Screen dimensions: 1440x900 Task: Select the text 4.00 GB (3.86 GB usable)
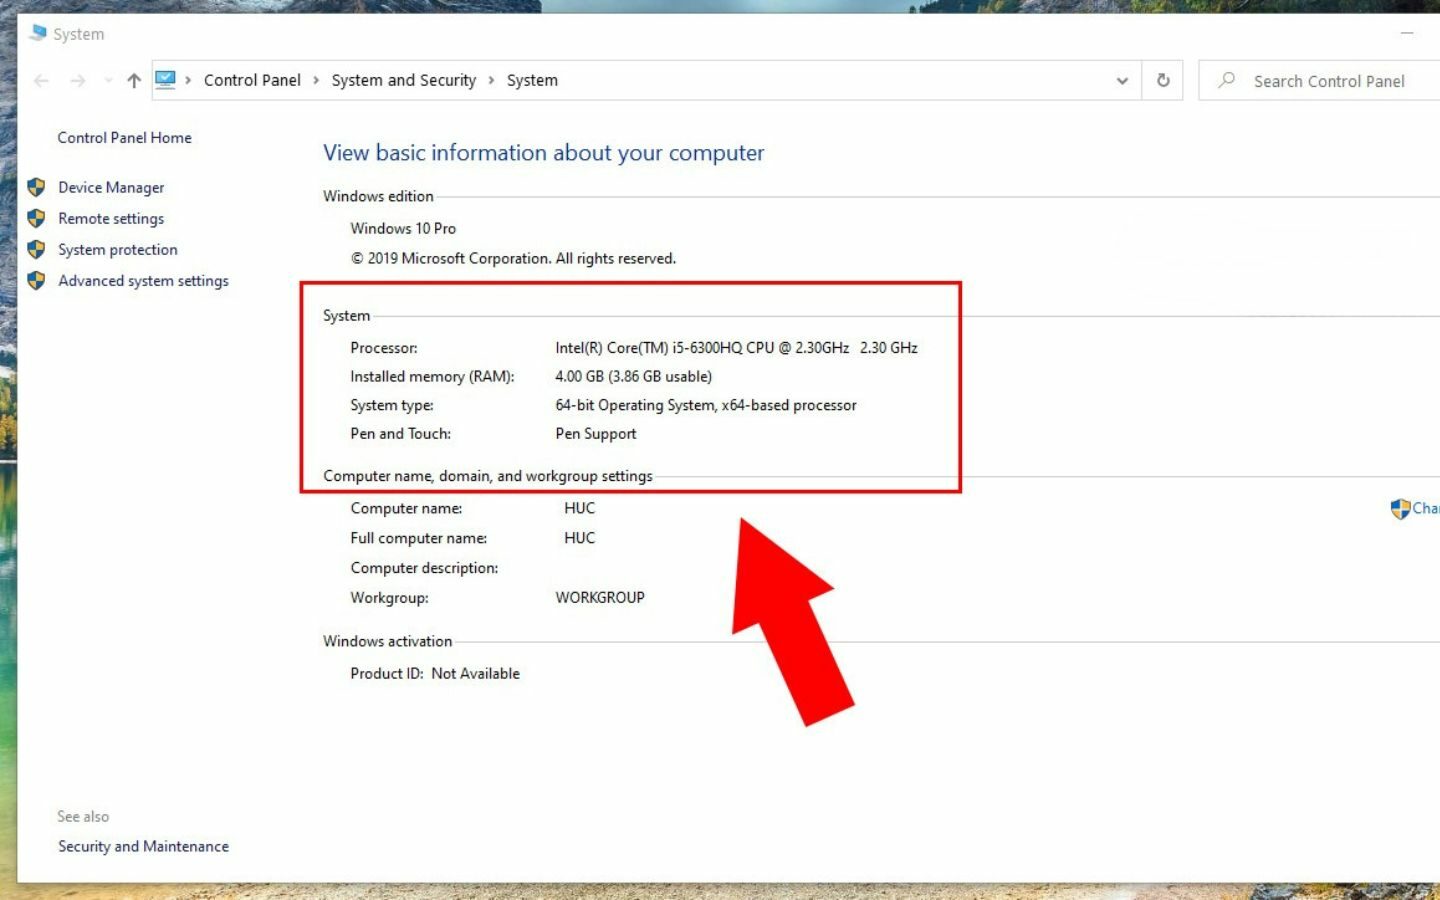[x=633, y=377]
